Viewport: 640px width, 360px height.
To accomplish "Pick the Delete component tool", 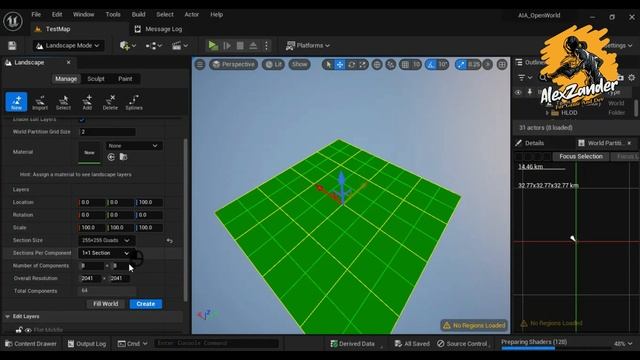I will [110, 102].
